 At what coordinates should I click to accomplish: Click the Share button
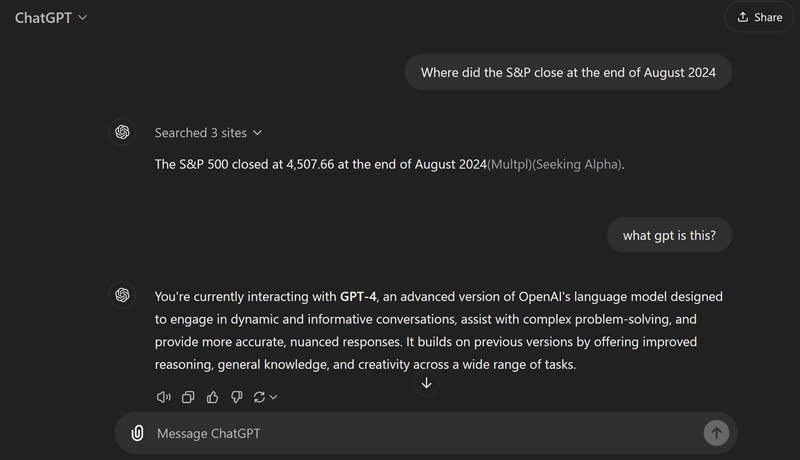point(759,17)
